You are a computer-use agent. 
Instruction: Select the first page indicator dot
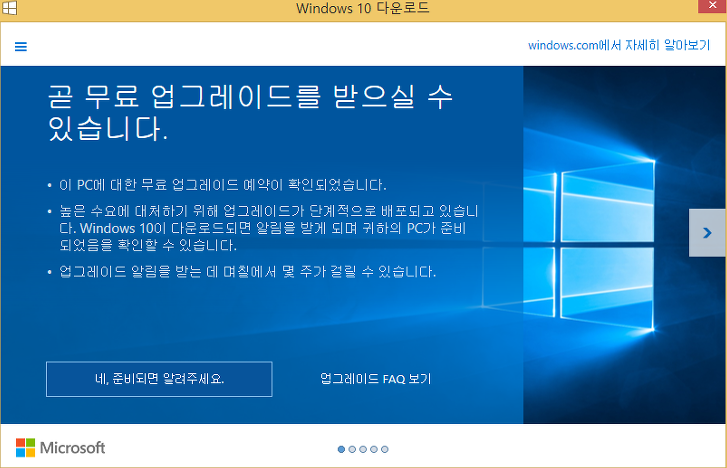pyautogui.click(x=341, y=449)
